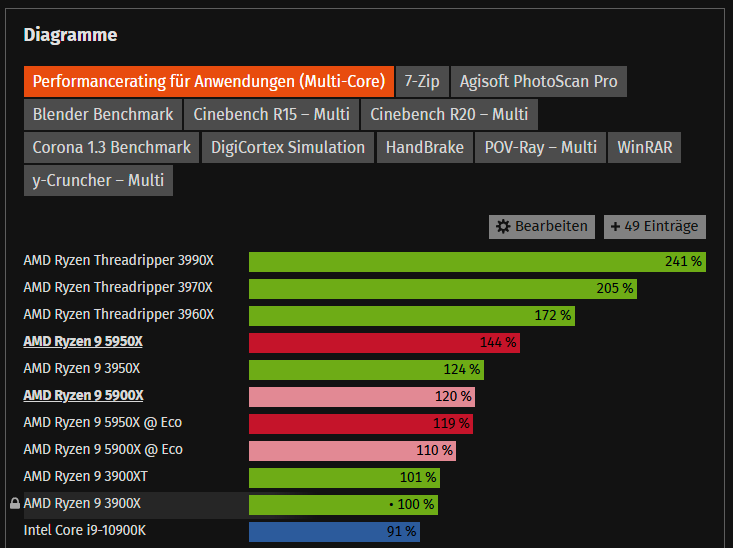The height and width of the screenshot is (548, 733).
Task: Click the 100 % reference bar
Action: [343, 505]
